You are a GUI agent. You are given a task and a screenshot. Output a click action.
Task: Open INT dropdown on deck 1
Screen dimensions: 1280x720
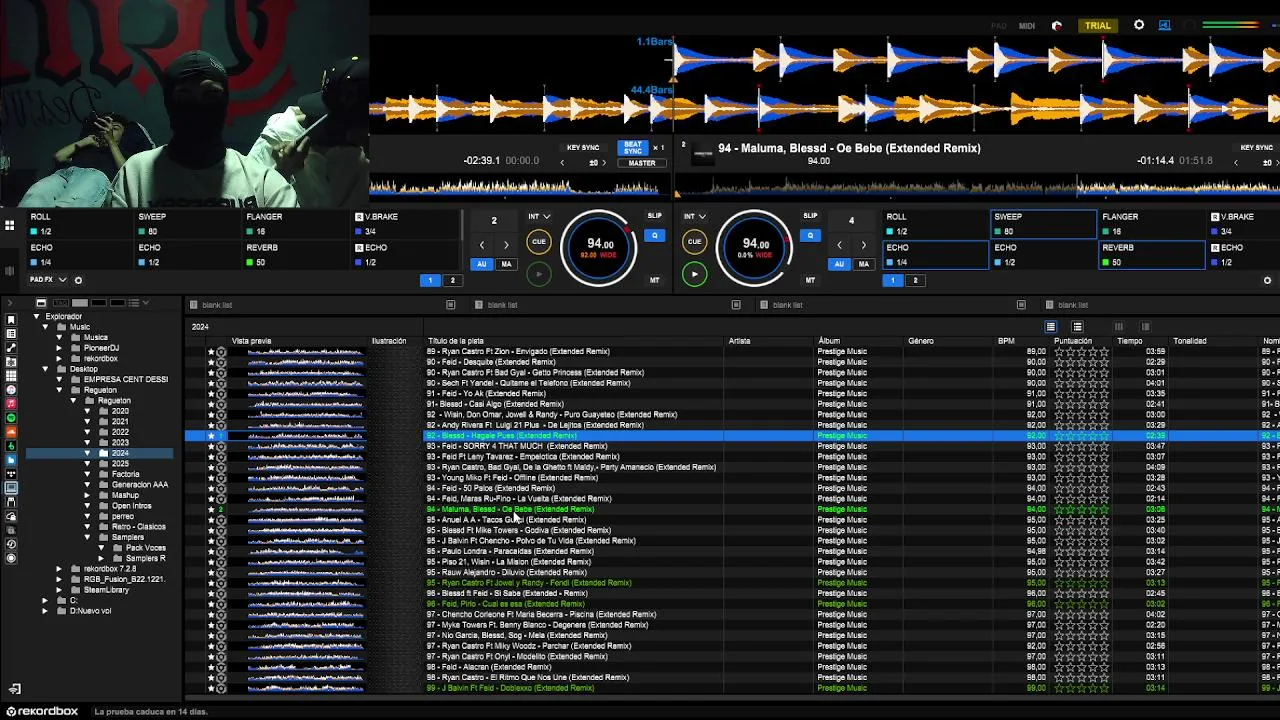[x=539, y=216]
